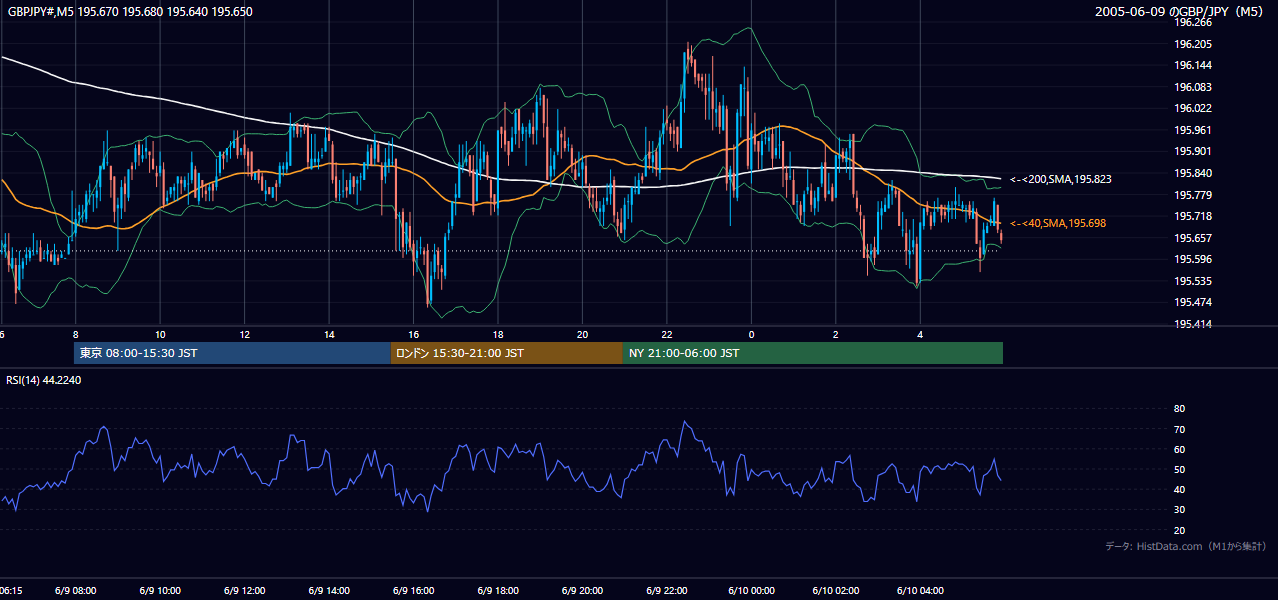The height and width of the screenshot is (600, 1278).
Task: Click price level 196.022 on the axis
Action: 1193,108
